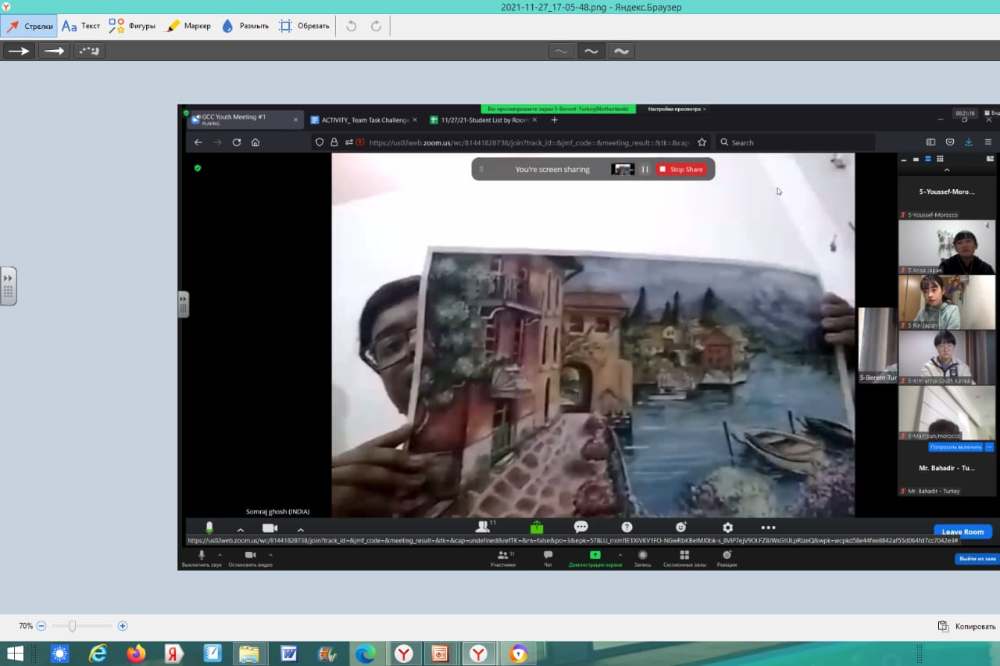Open Firefox from the taskbar
Screen dimensions: 1000x666
point(136,654)
